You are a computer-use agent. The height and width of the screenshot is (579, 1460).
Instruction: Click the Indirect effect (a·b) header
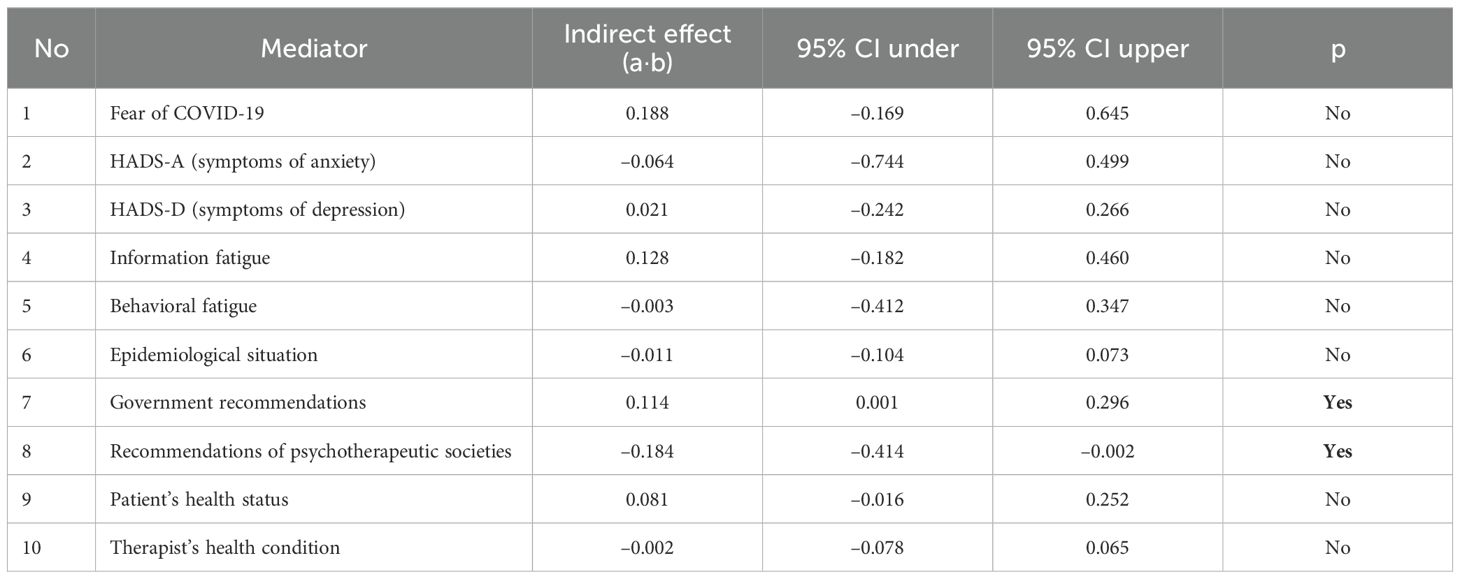647,48
